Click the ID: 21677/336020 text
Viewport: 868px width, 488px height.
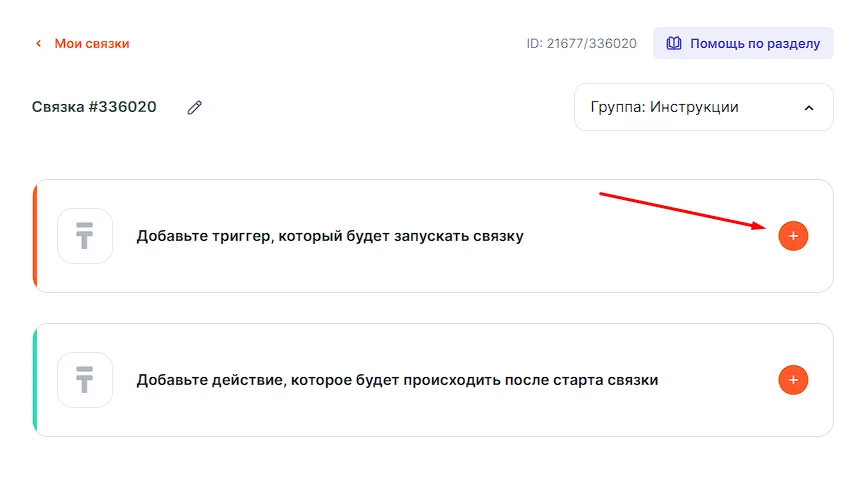[581, 44]
